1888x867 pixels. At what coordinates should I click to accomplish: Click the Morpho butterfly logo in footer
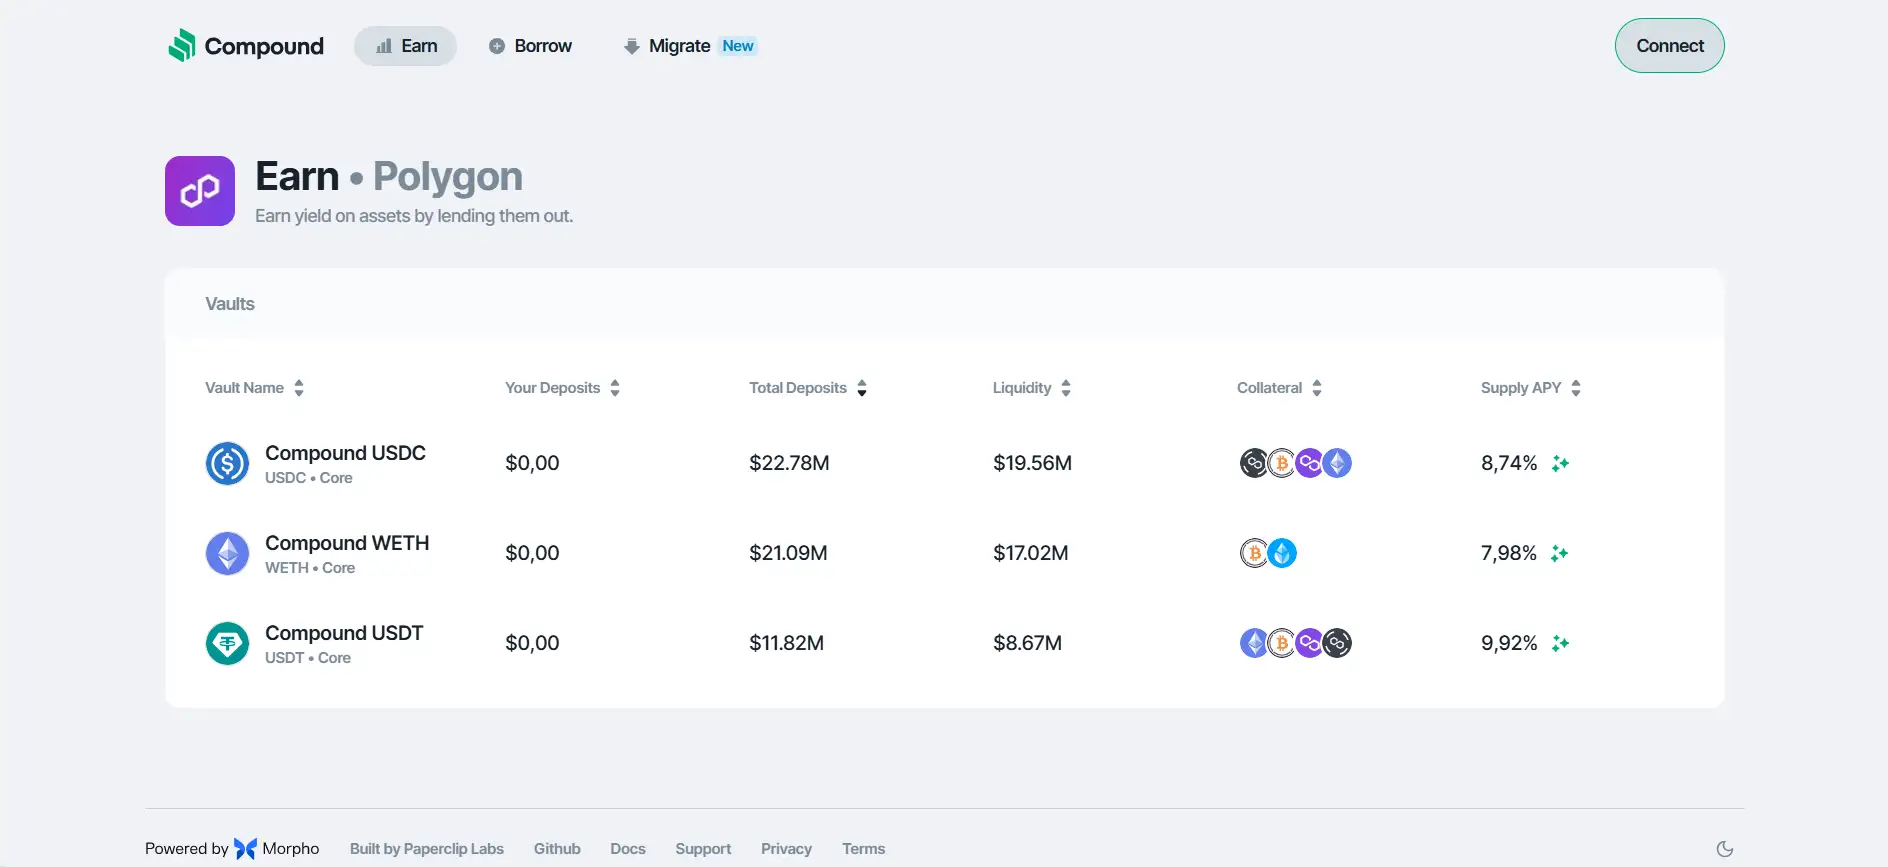tap(245, 849)
